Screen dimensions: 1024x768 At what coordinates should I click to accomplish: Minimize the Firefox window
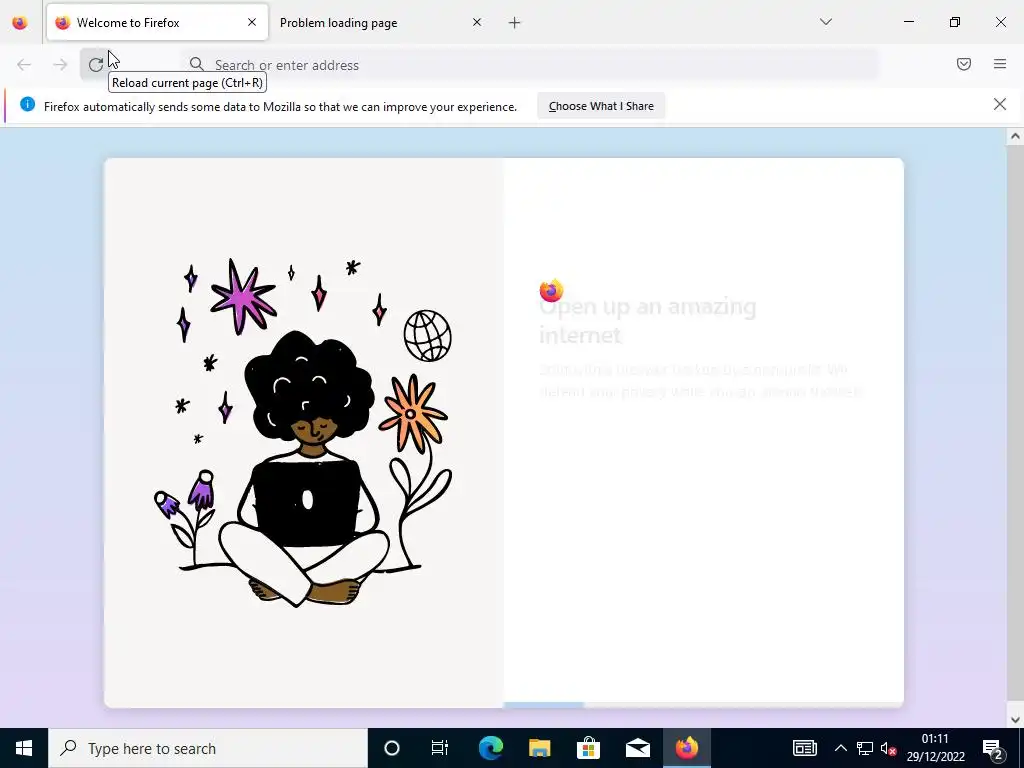coord(909,22)
